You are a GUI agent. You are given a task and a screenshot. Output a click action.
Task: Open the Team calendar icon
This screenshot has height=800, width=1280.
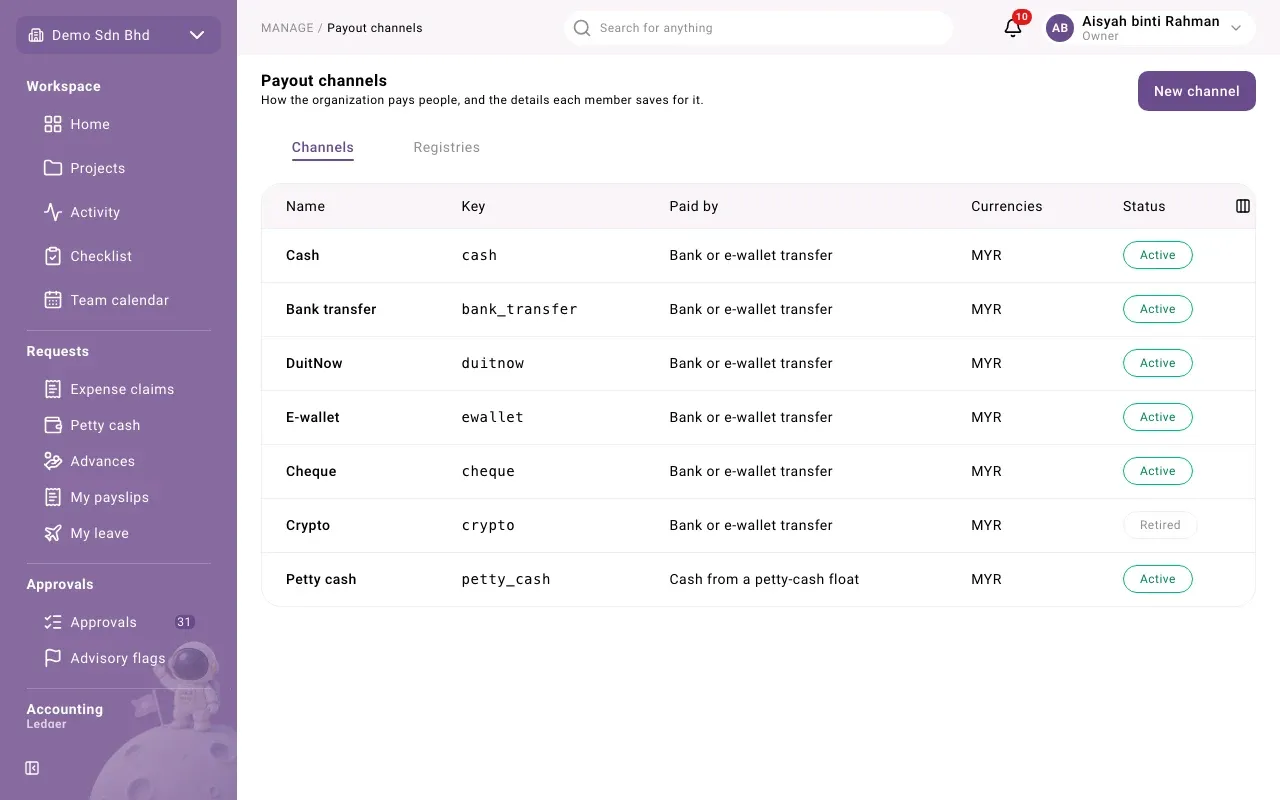pyautogui.click(x=53, y=300)
